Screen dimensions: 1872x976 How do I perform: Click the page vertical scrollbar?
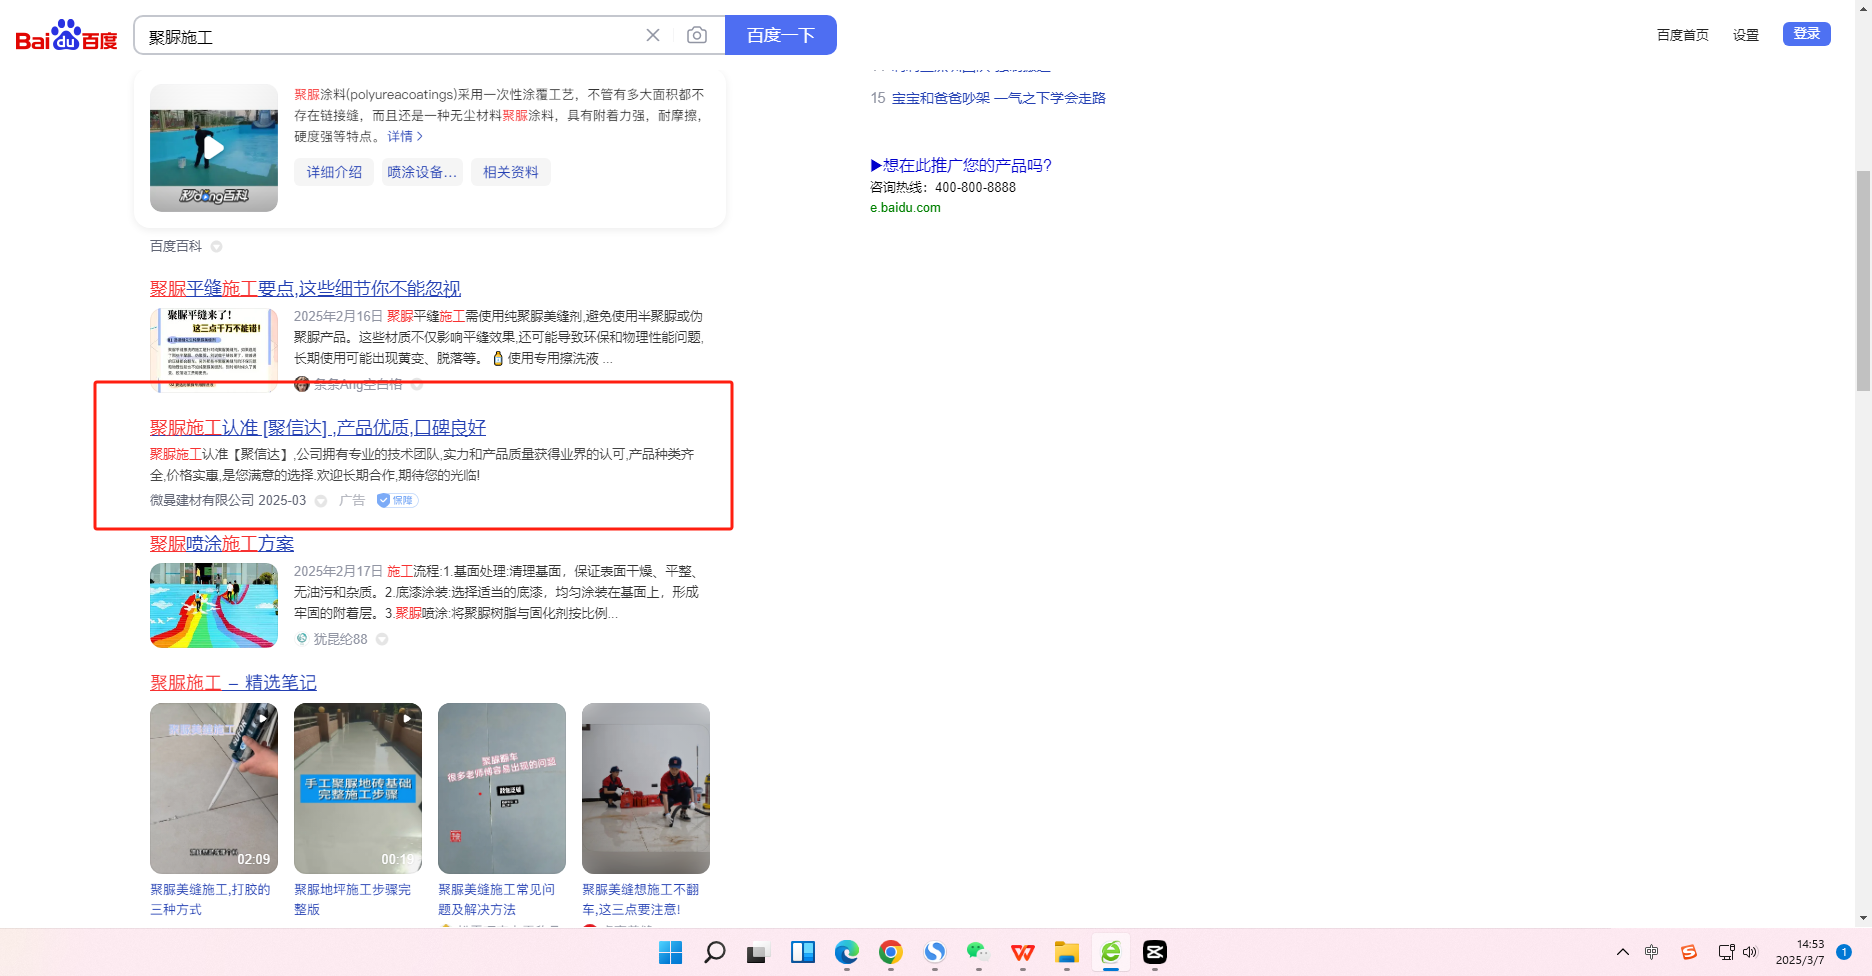click(x=1863, y=280)
